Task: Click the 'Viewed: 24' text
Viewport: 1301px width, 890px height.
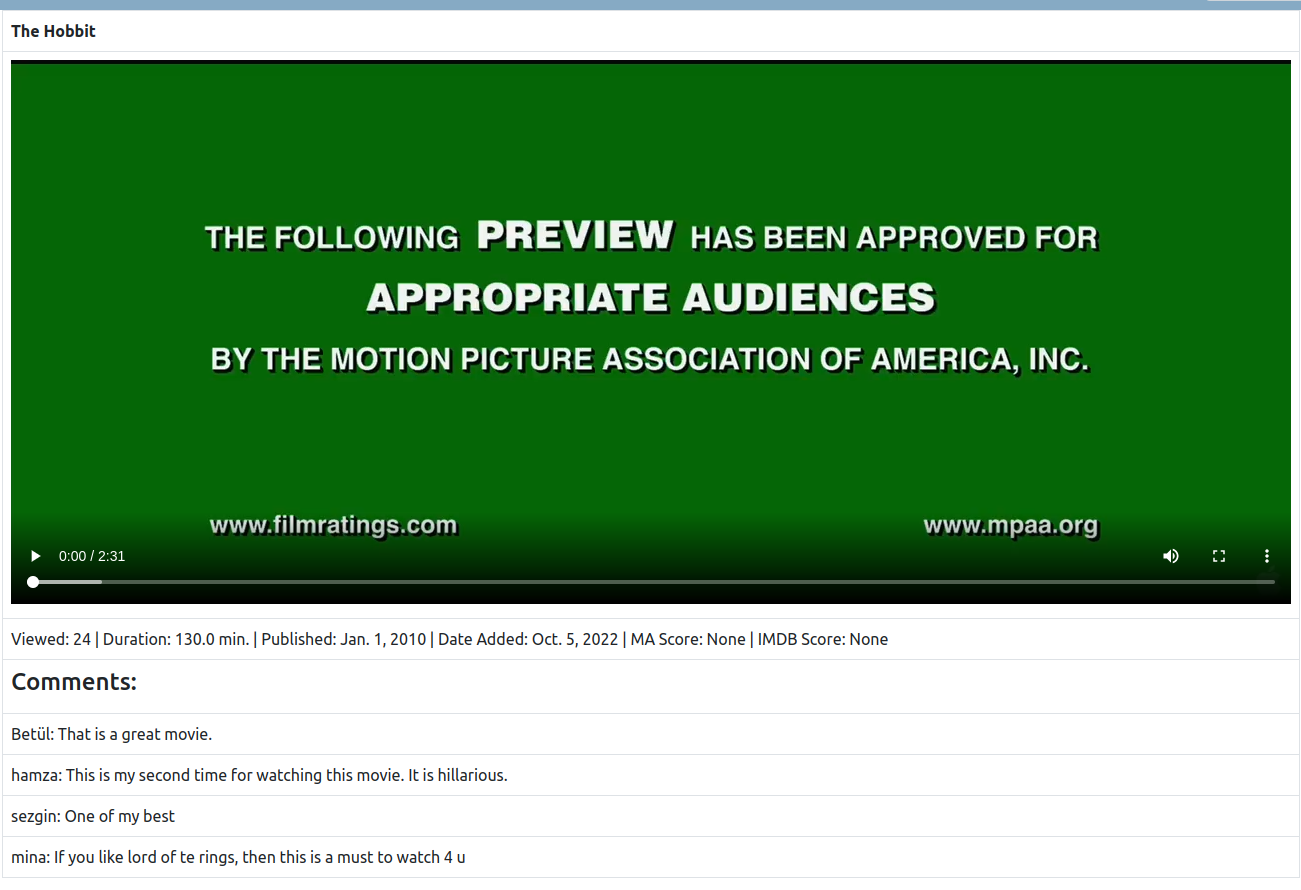Action: pos(51,639)
